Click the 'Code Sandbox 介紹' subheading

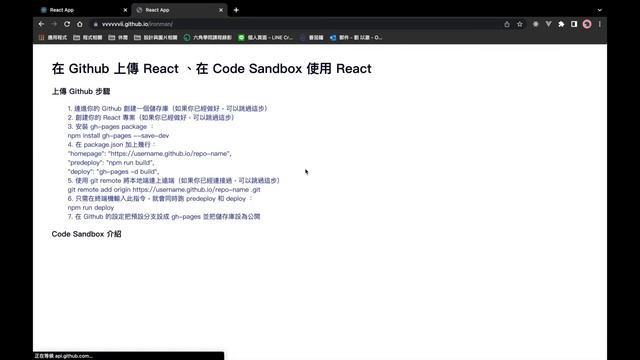pos(87,234)
